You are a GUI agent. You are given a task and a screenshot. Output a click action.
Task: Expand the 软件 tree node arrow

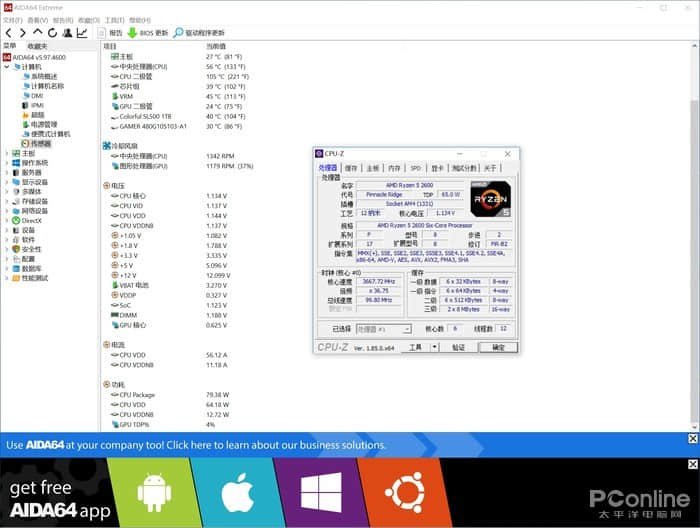[7, 240]
